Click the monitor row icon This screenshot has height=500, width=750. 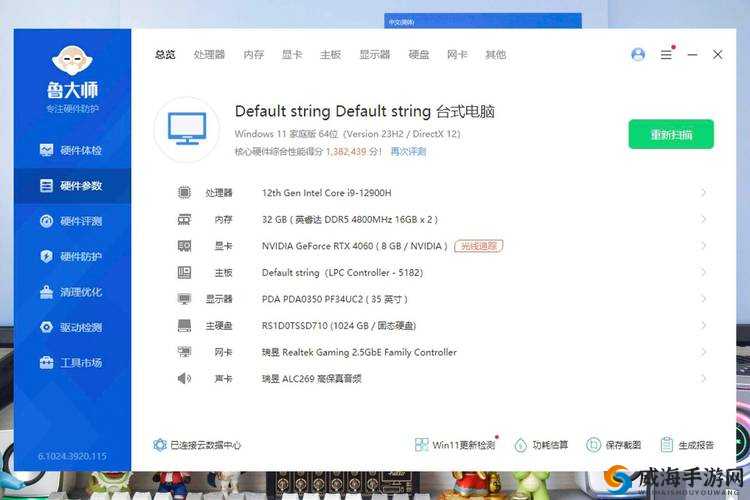tap(184, 299)
